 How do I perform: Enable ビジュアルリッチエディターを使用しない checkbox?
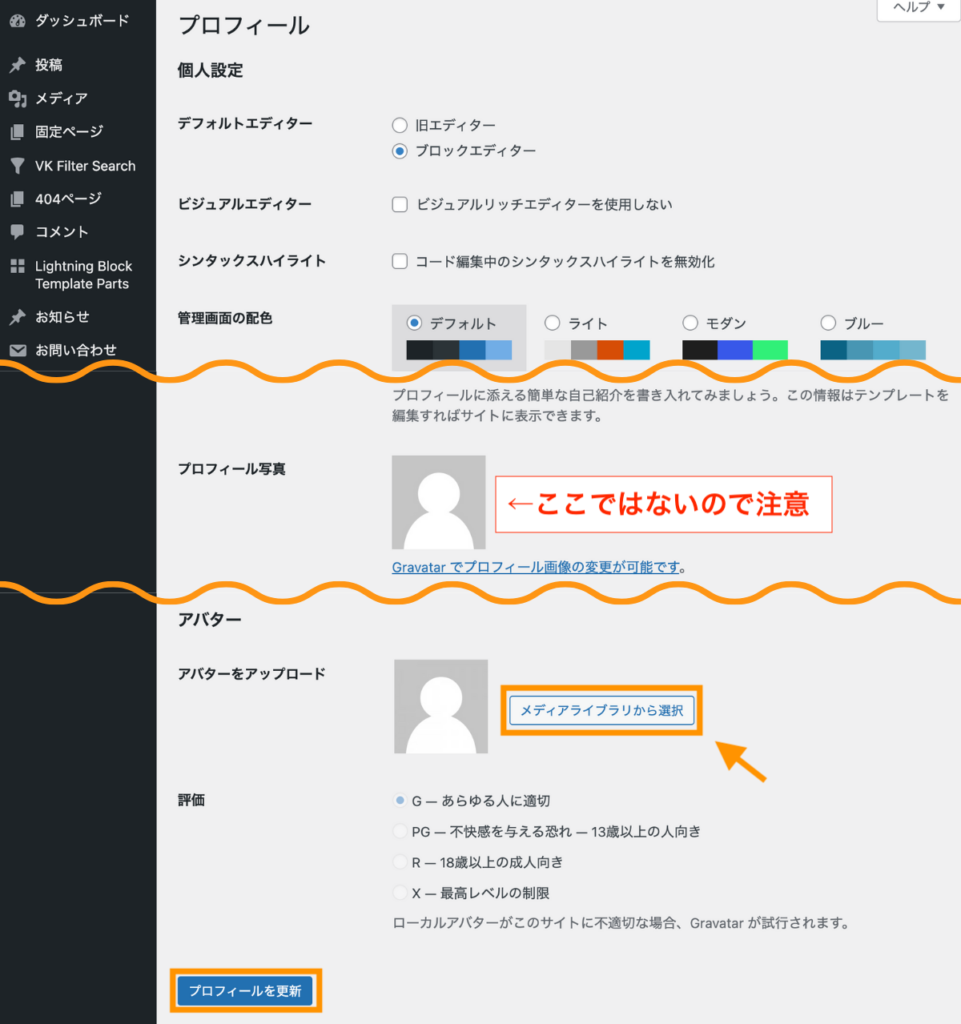click(399, 204)
